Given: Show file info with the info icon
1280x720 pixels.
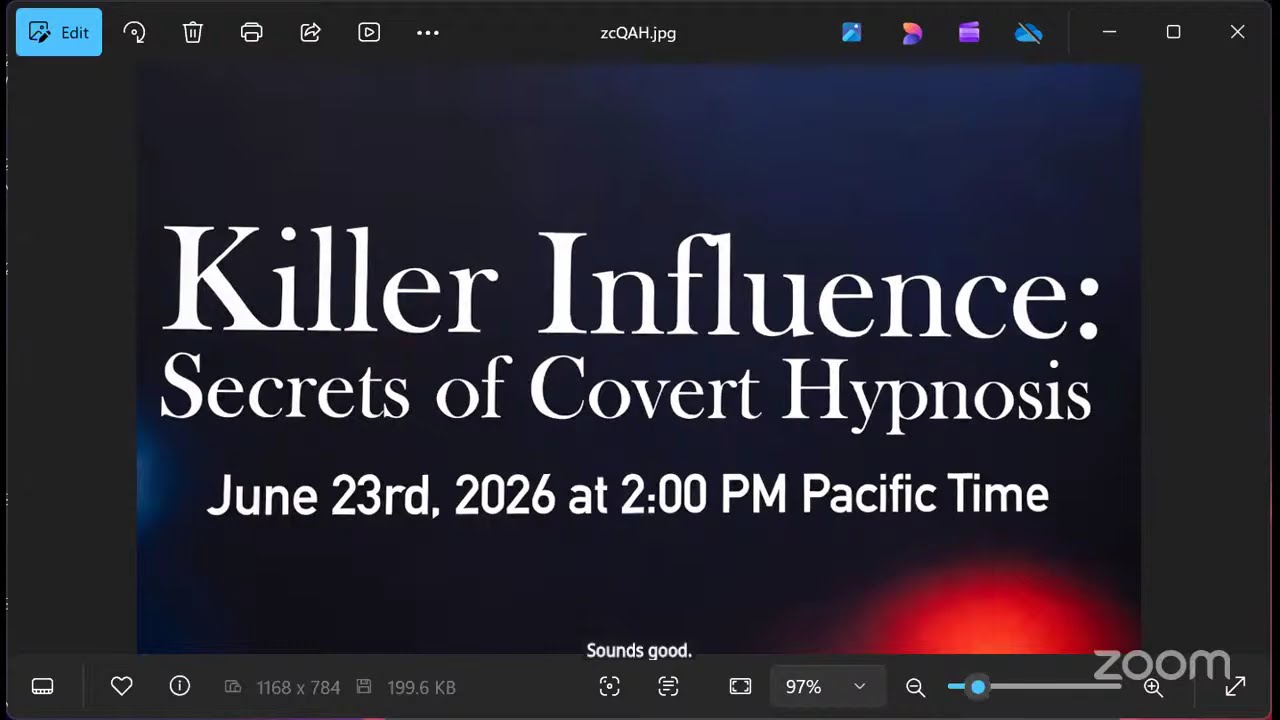Looking at the screenshot, I should 180,686.
